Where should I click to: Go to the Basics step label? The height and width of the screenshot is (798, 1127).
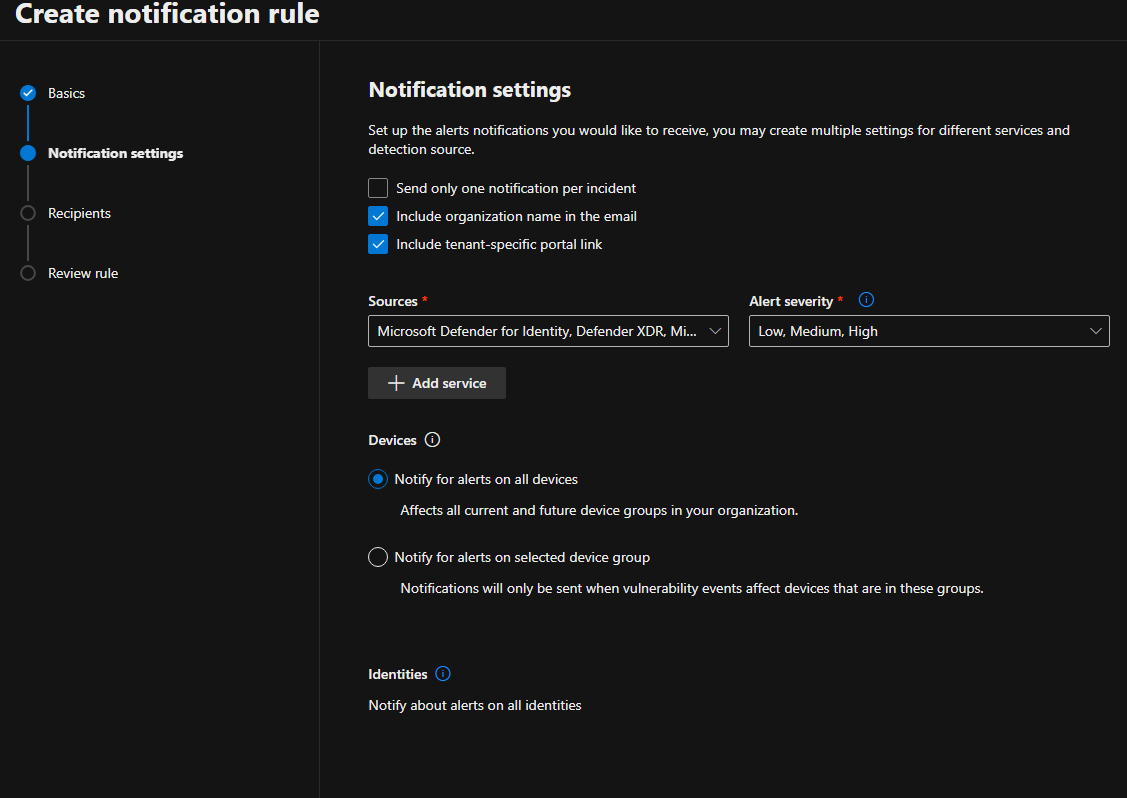pyautogui.click(x=66, y=93)
